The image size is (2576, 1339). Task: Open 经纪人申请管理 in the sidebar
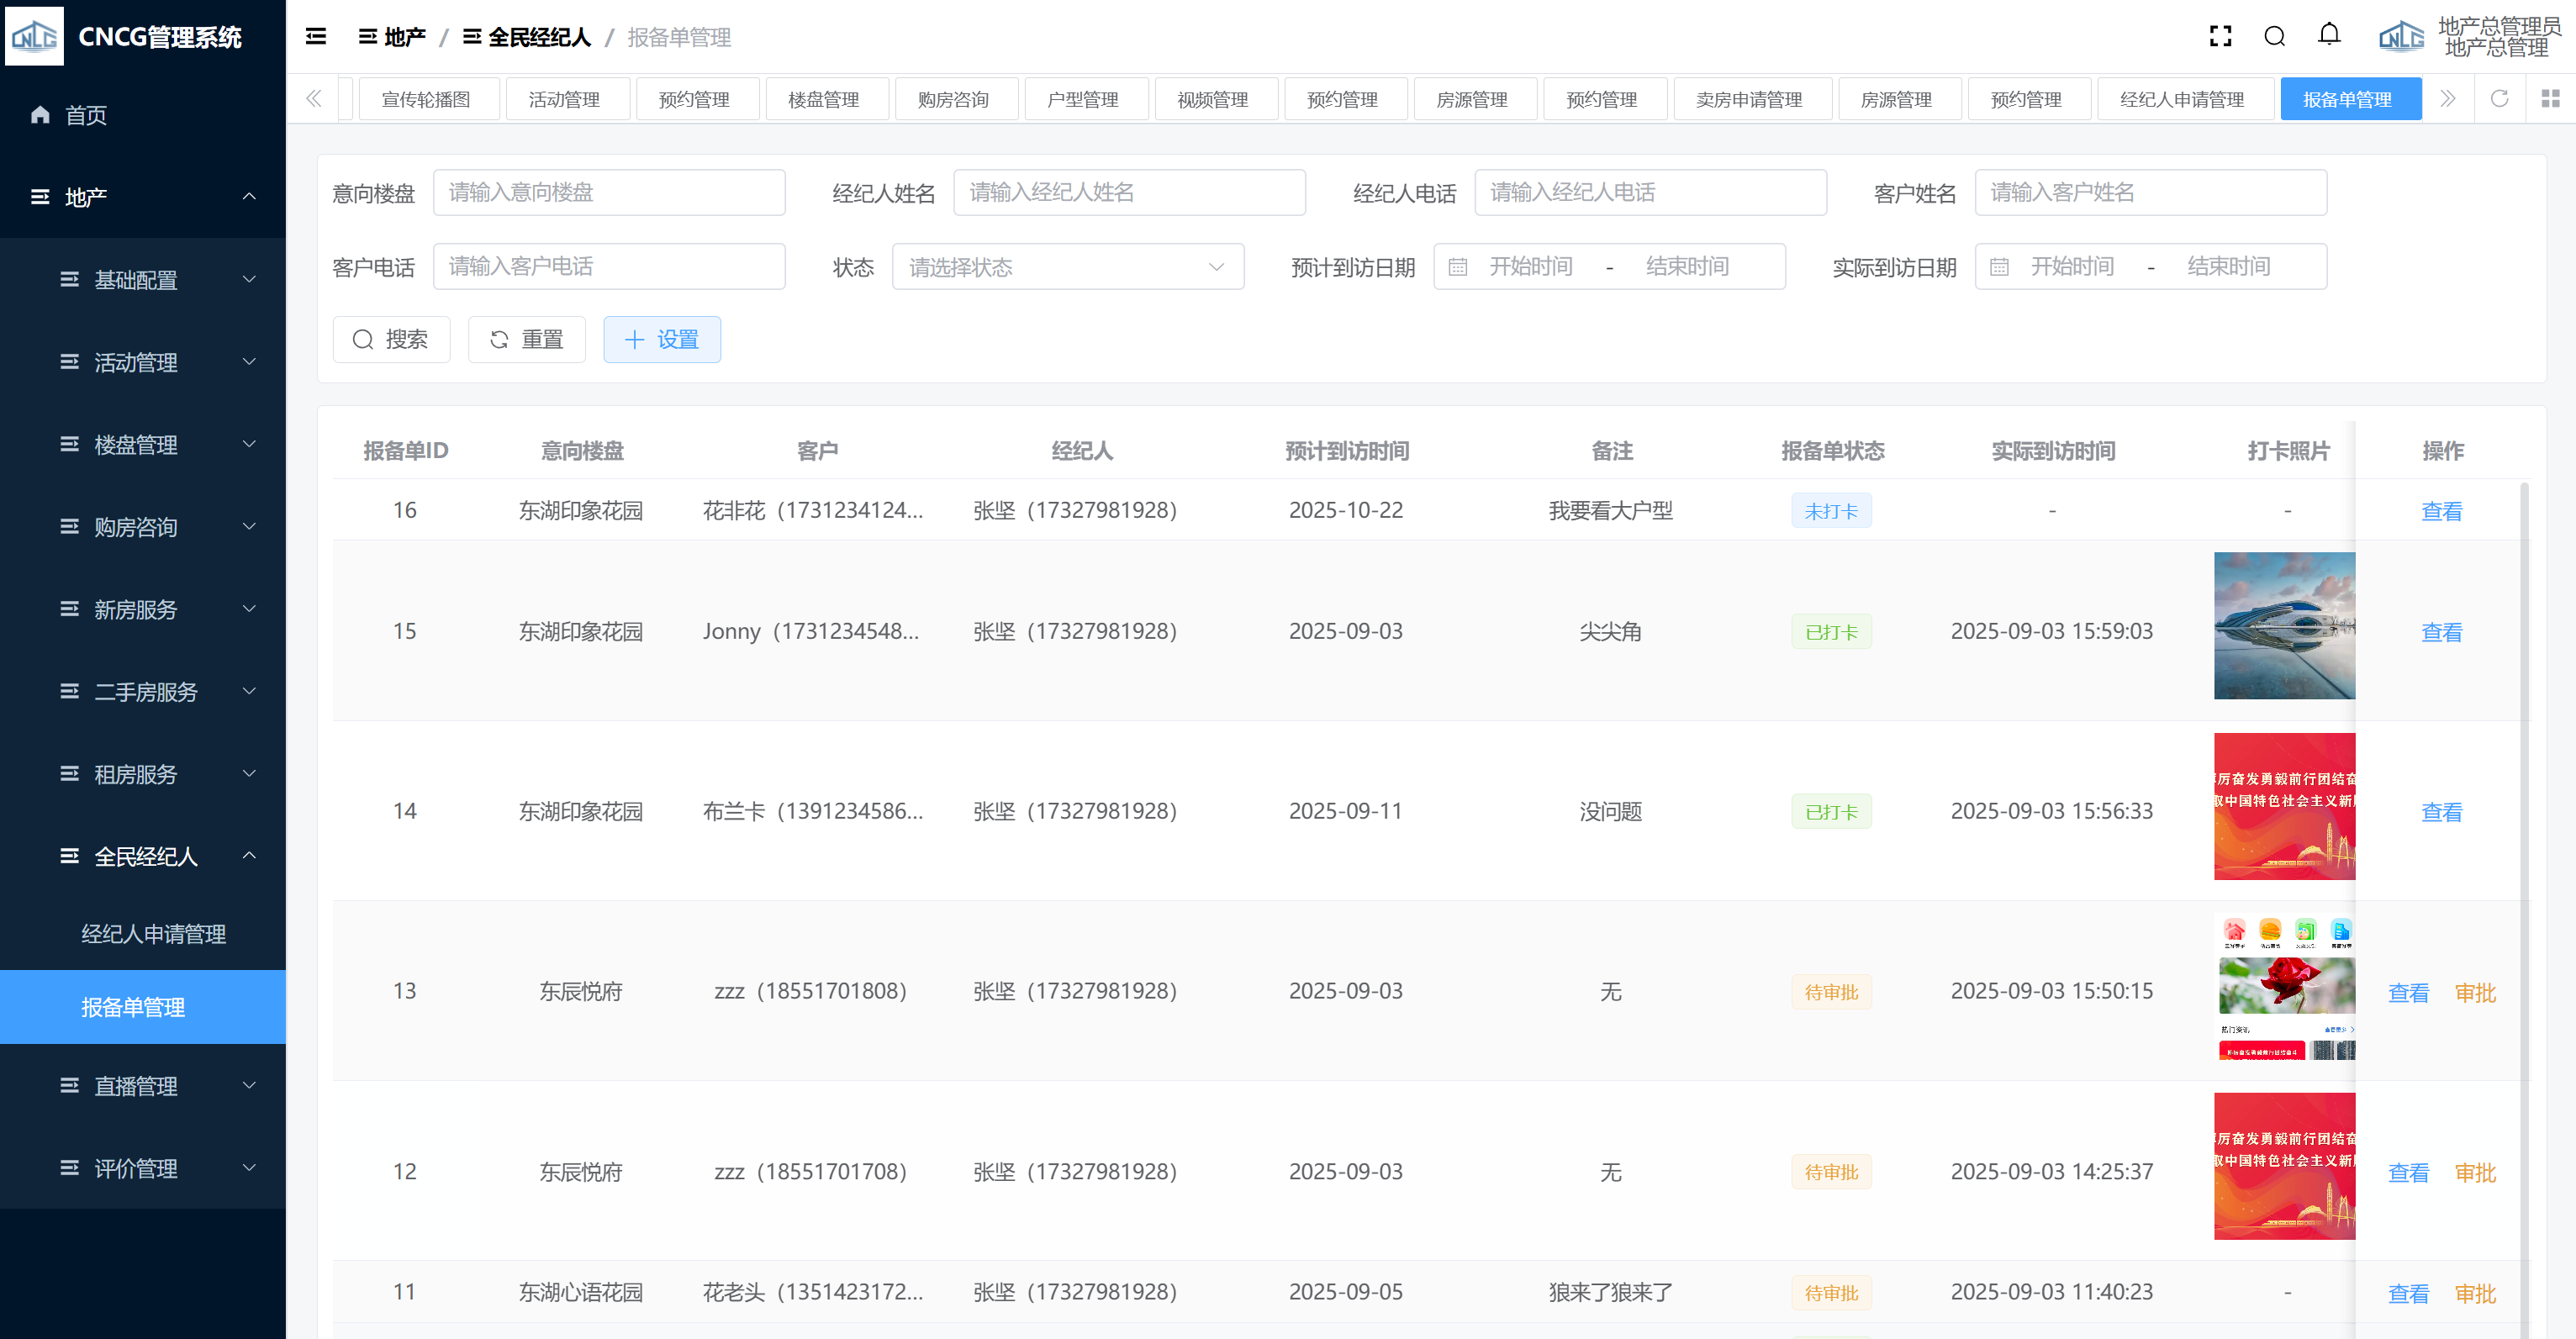[153, 934]
